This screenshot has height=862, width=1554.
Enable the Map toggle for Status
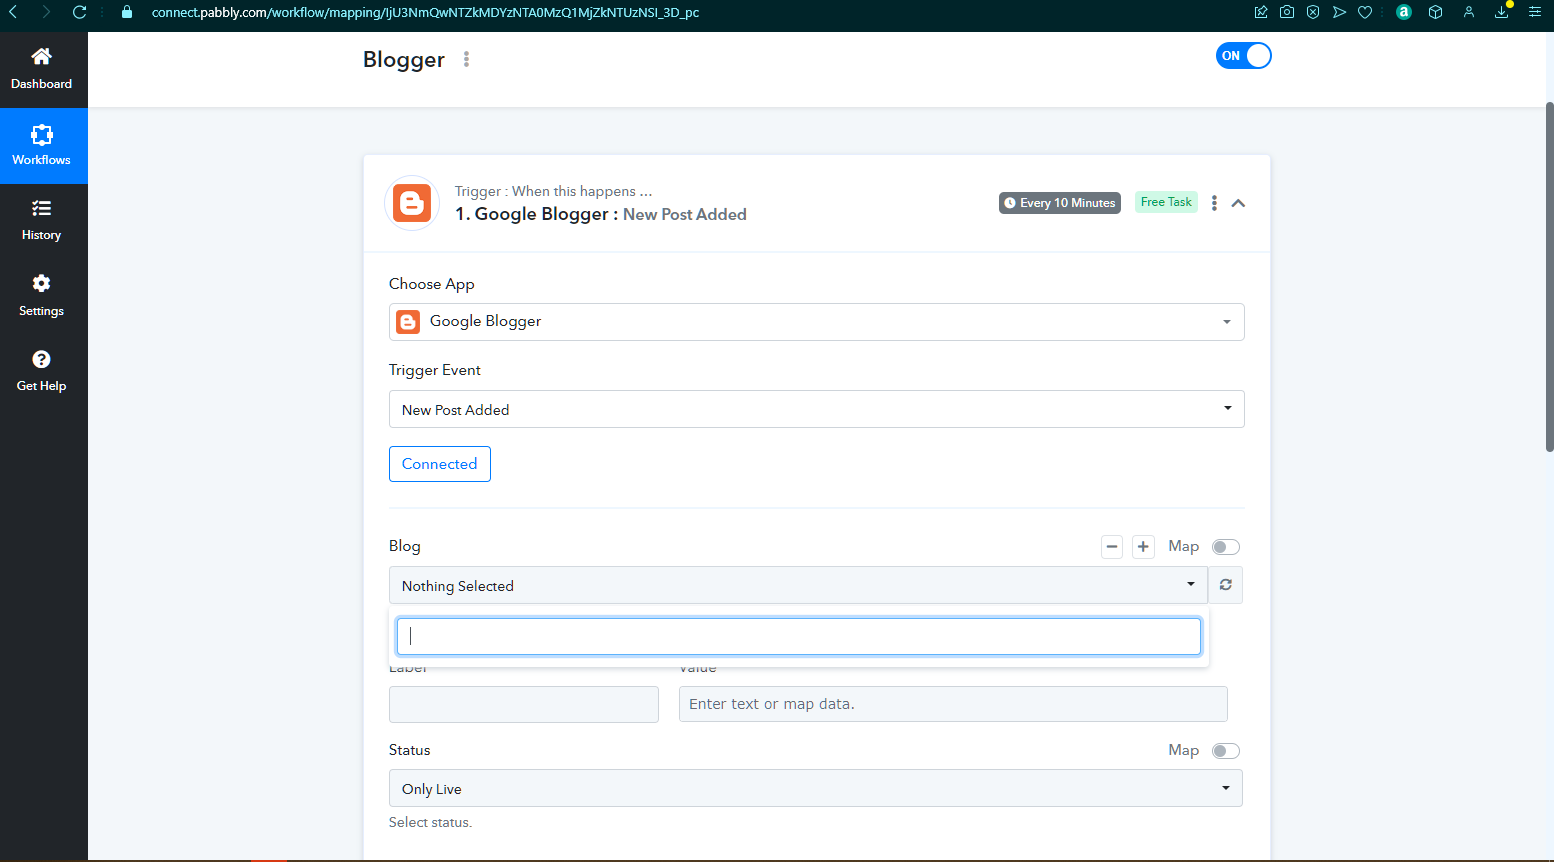tap(1226, 751)
